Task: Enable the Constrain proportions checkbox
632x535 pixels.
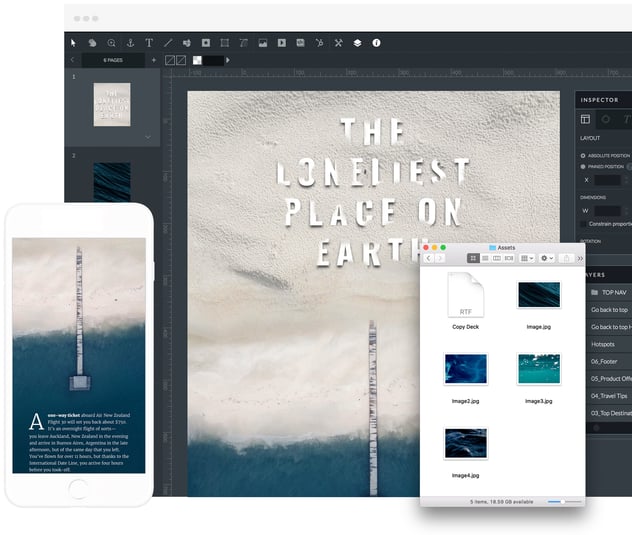Action: click(584, 224)
